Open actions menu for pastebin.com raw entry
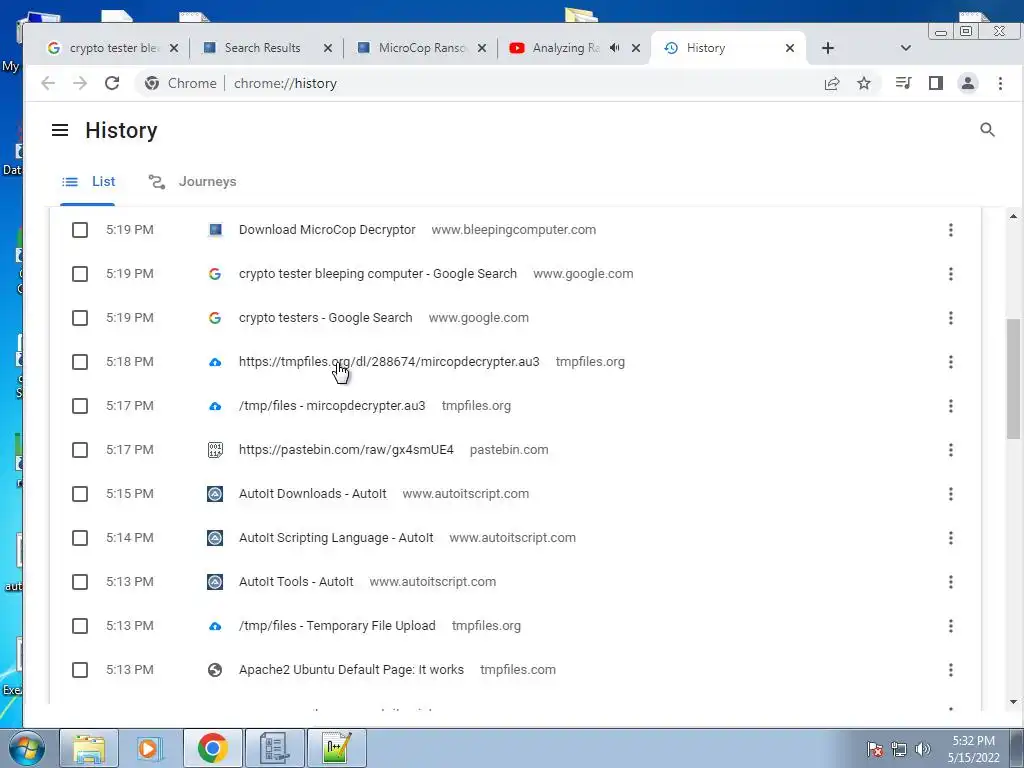 (x=951, y=450)
